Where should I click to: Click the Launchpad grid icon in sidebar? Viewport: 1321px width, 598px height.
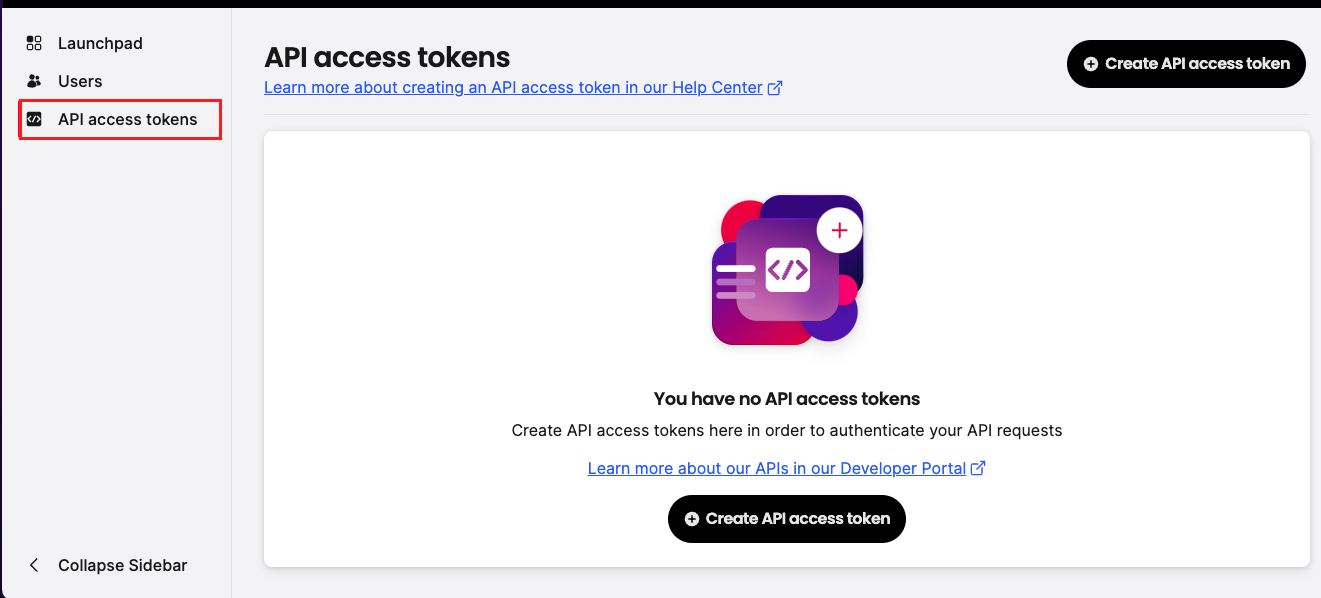pyautogui.click(x=34, y=43)
